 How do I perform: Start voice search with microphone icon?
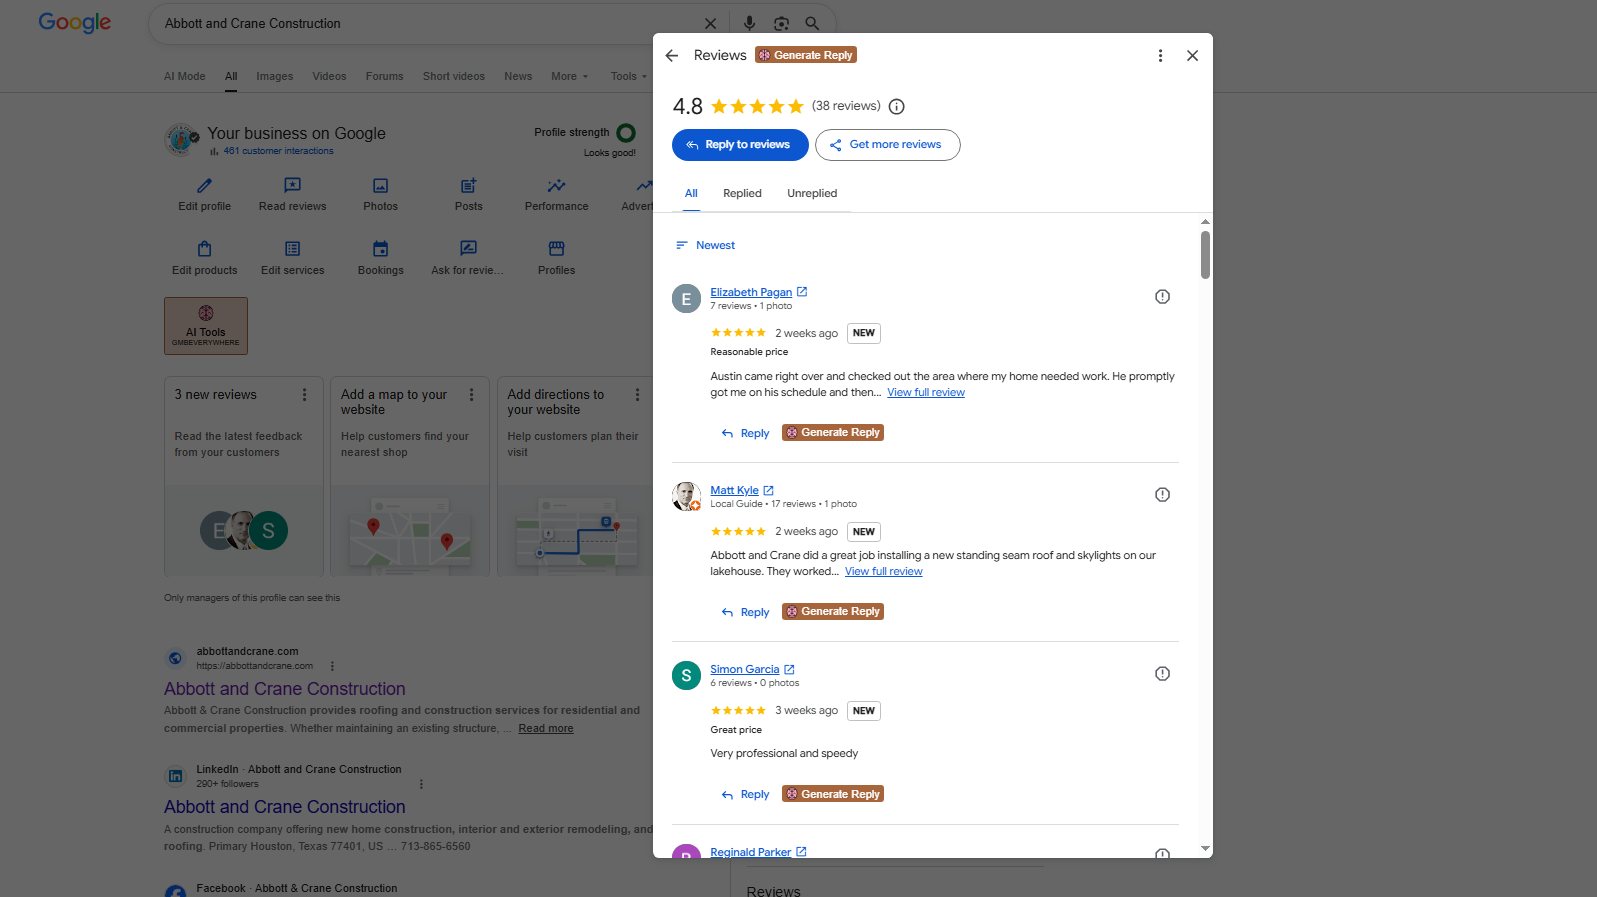coord(749,24)
